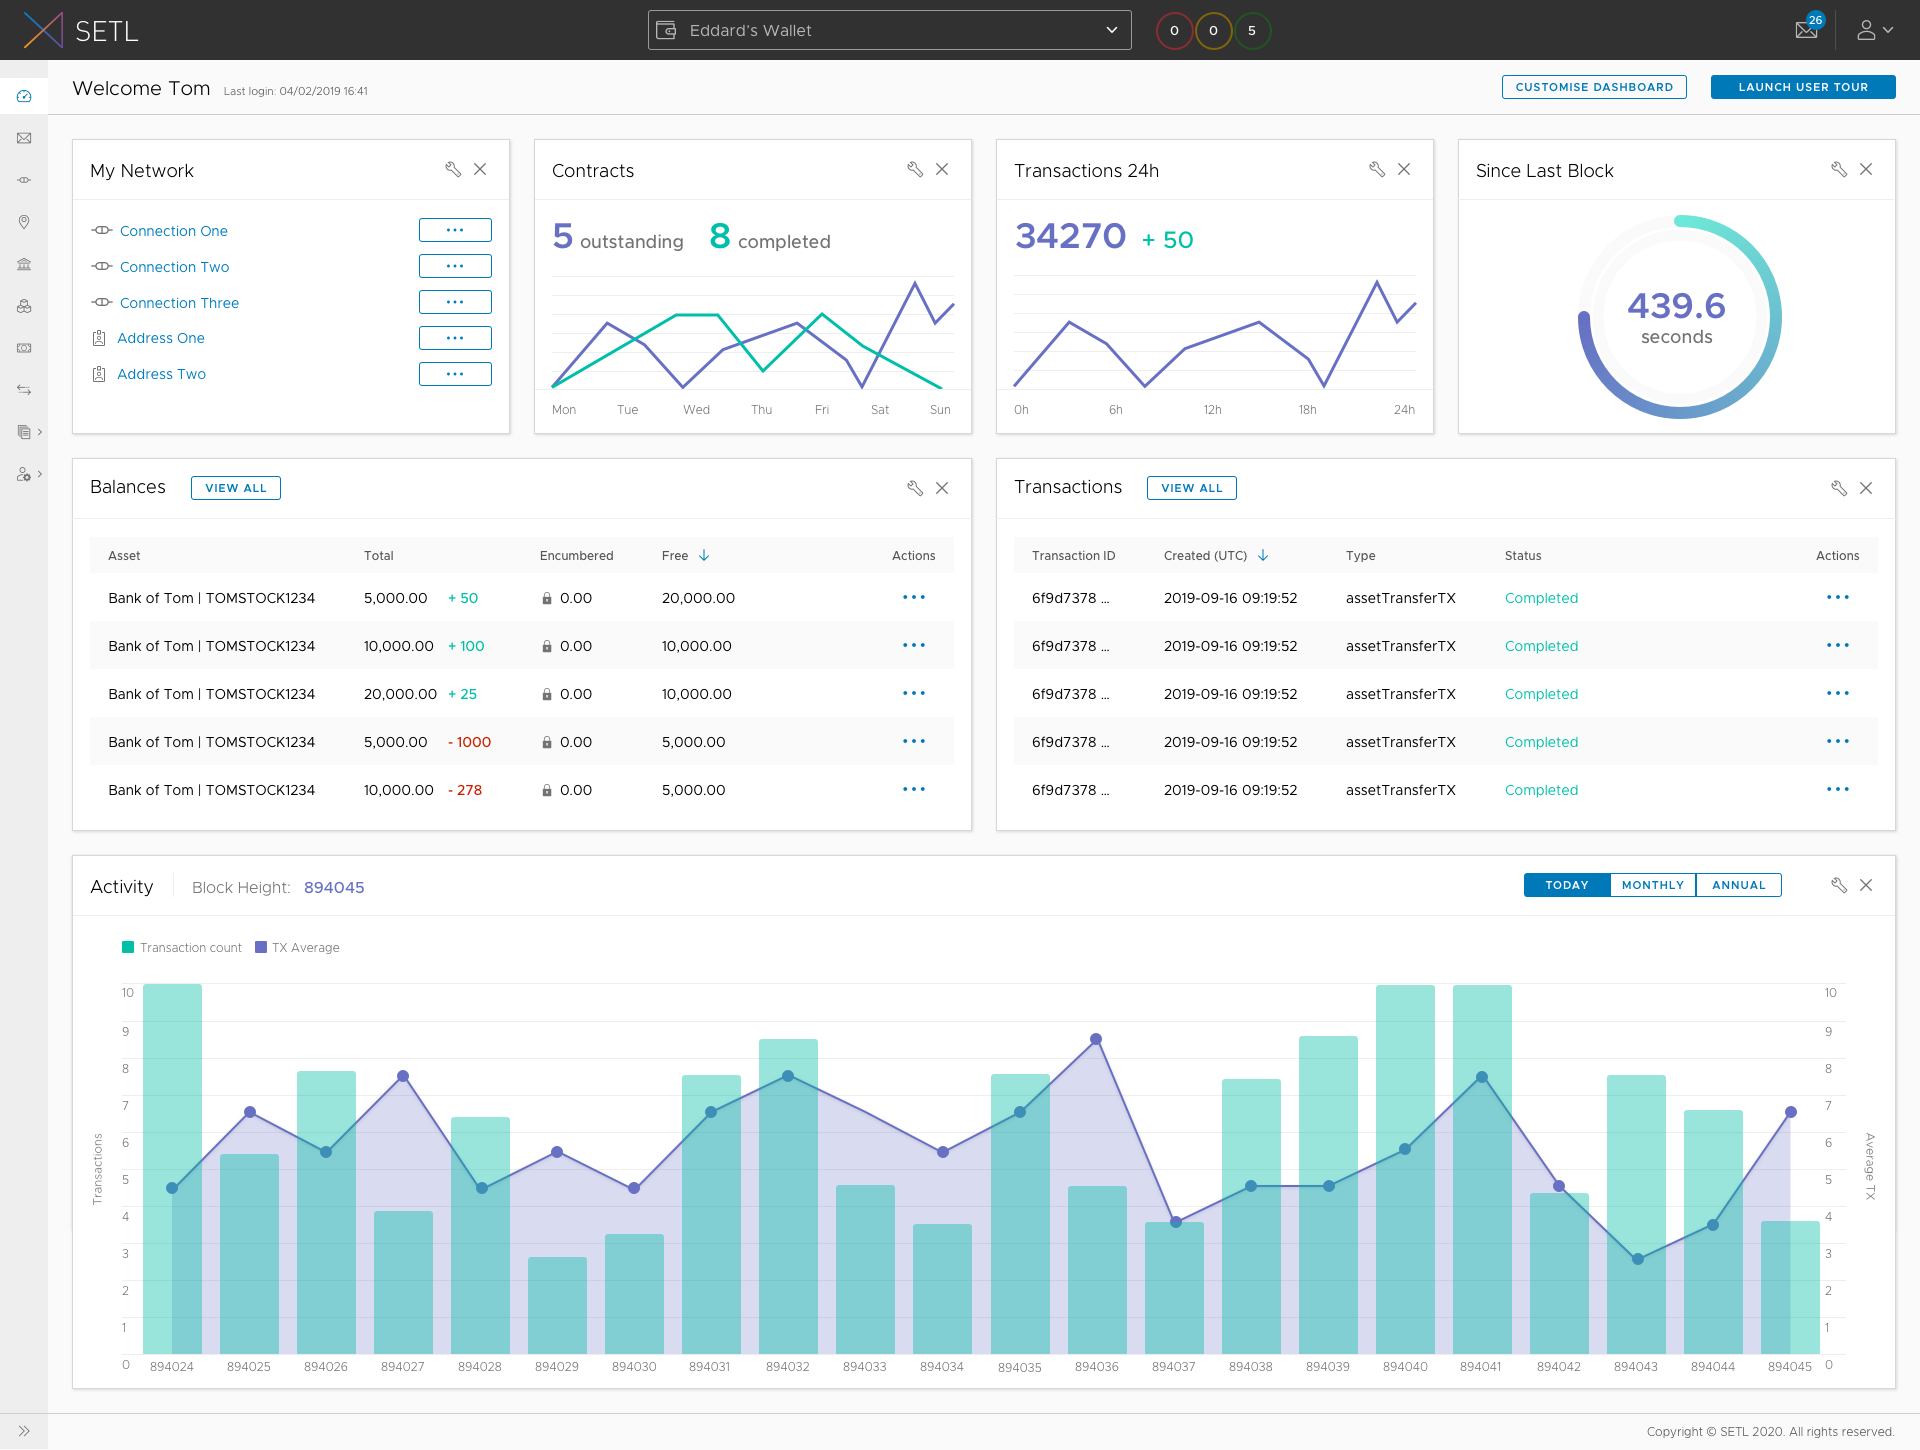Click the TX Average point at block 894036
Image resolution: width=1920 pixels, height=1450 pixels.
(x=1096, y=1039)
